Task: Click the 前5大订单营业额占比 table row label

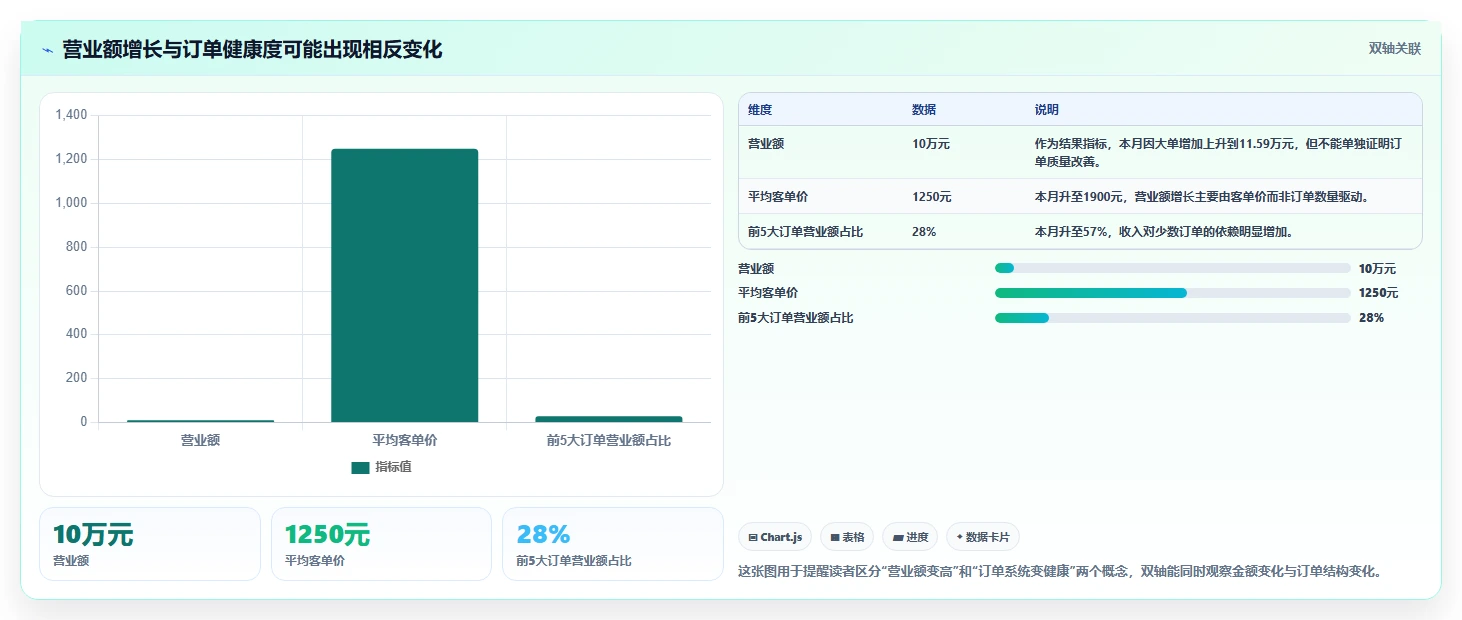Action: [805, 232]
